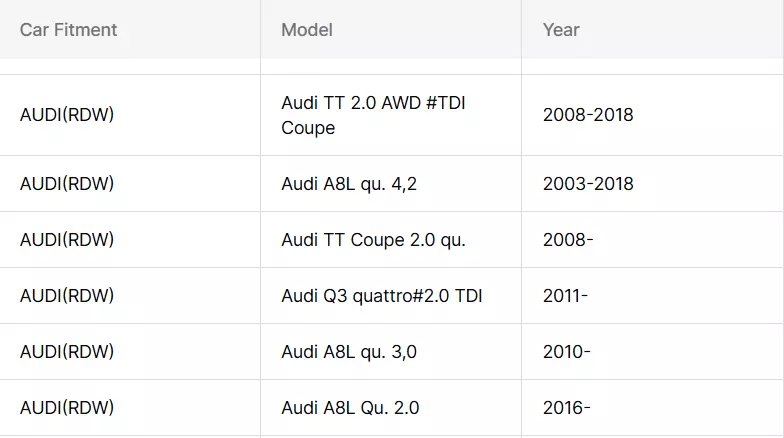Screen dimensions: 784x438
Task: Click the Car Fitment column header
Action: tap(68, 30)
